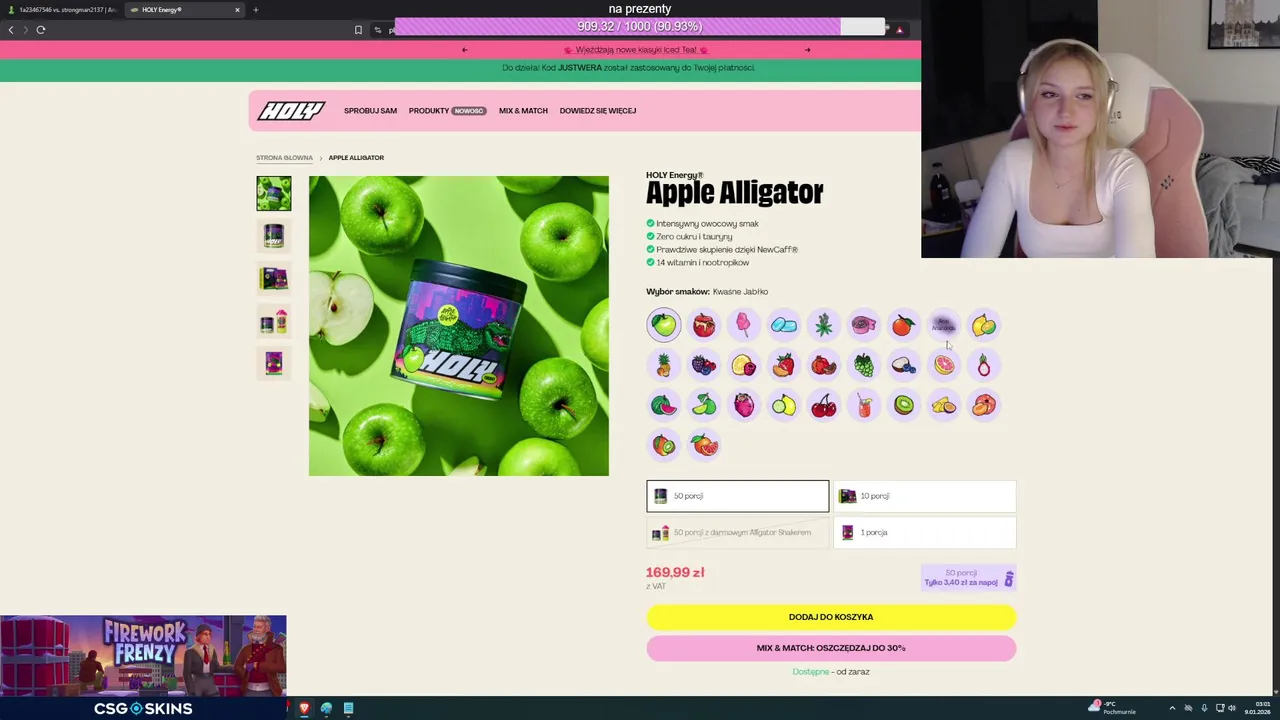Switch to the HOLY Energy browser tab
1280x720 pixels.
pos(185,10)
